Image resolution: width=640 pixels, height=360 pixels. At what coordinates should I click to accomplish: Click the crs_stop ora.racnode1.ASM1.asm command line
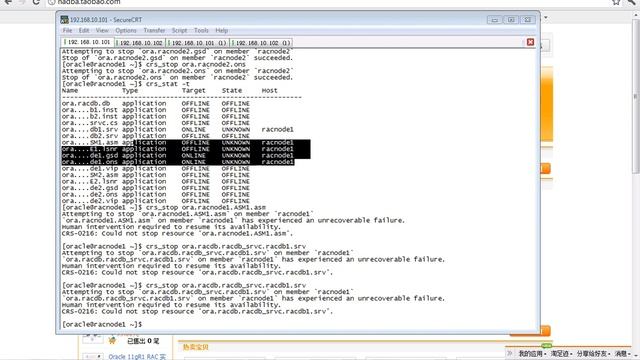(x=164, y=207)
